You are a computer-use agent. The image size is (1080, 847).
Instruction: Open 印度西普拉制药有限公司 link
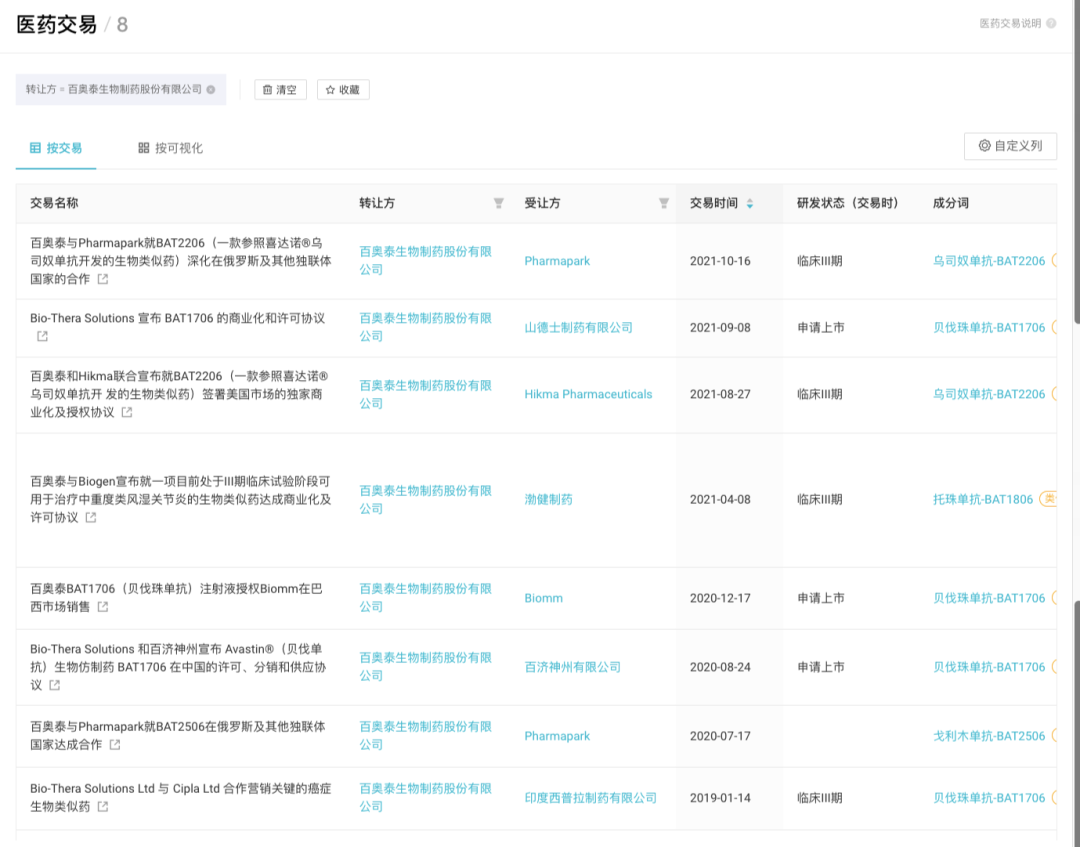pos(590,798)
